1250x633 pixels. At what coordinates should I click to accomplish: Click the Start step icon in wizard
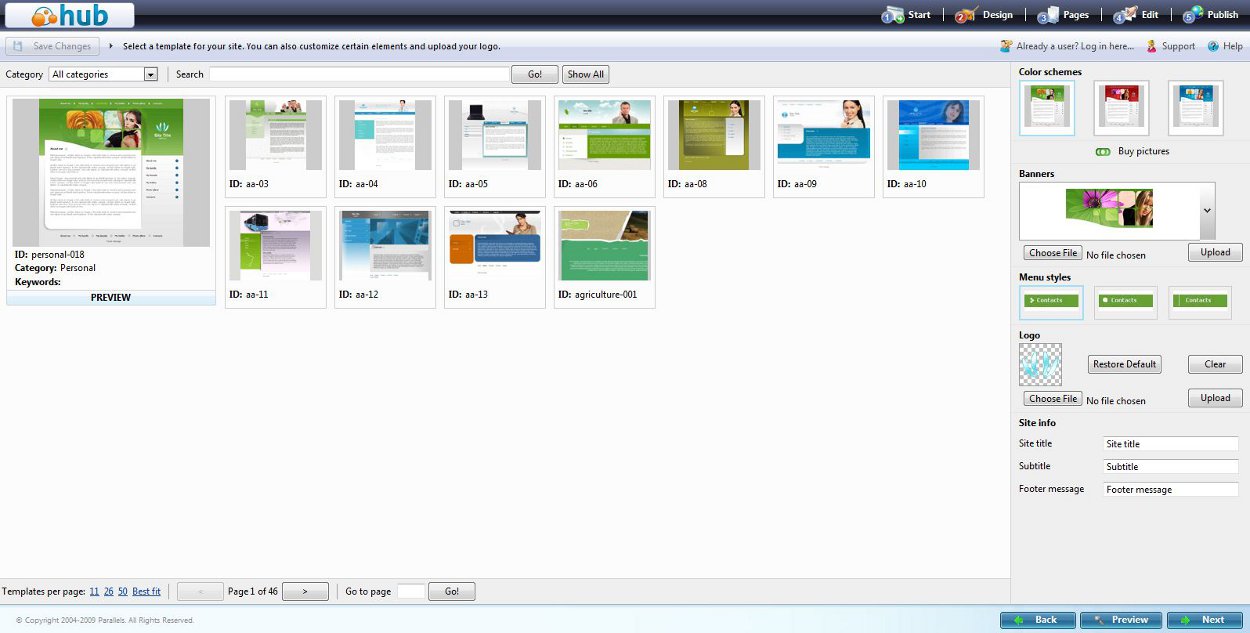pyautogui.click(x=893, y=15)
